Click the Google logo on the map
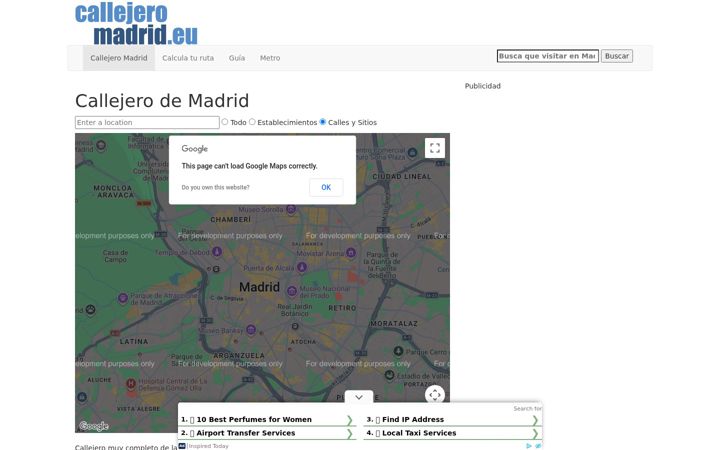 (x=94, y=426)
